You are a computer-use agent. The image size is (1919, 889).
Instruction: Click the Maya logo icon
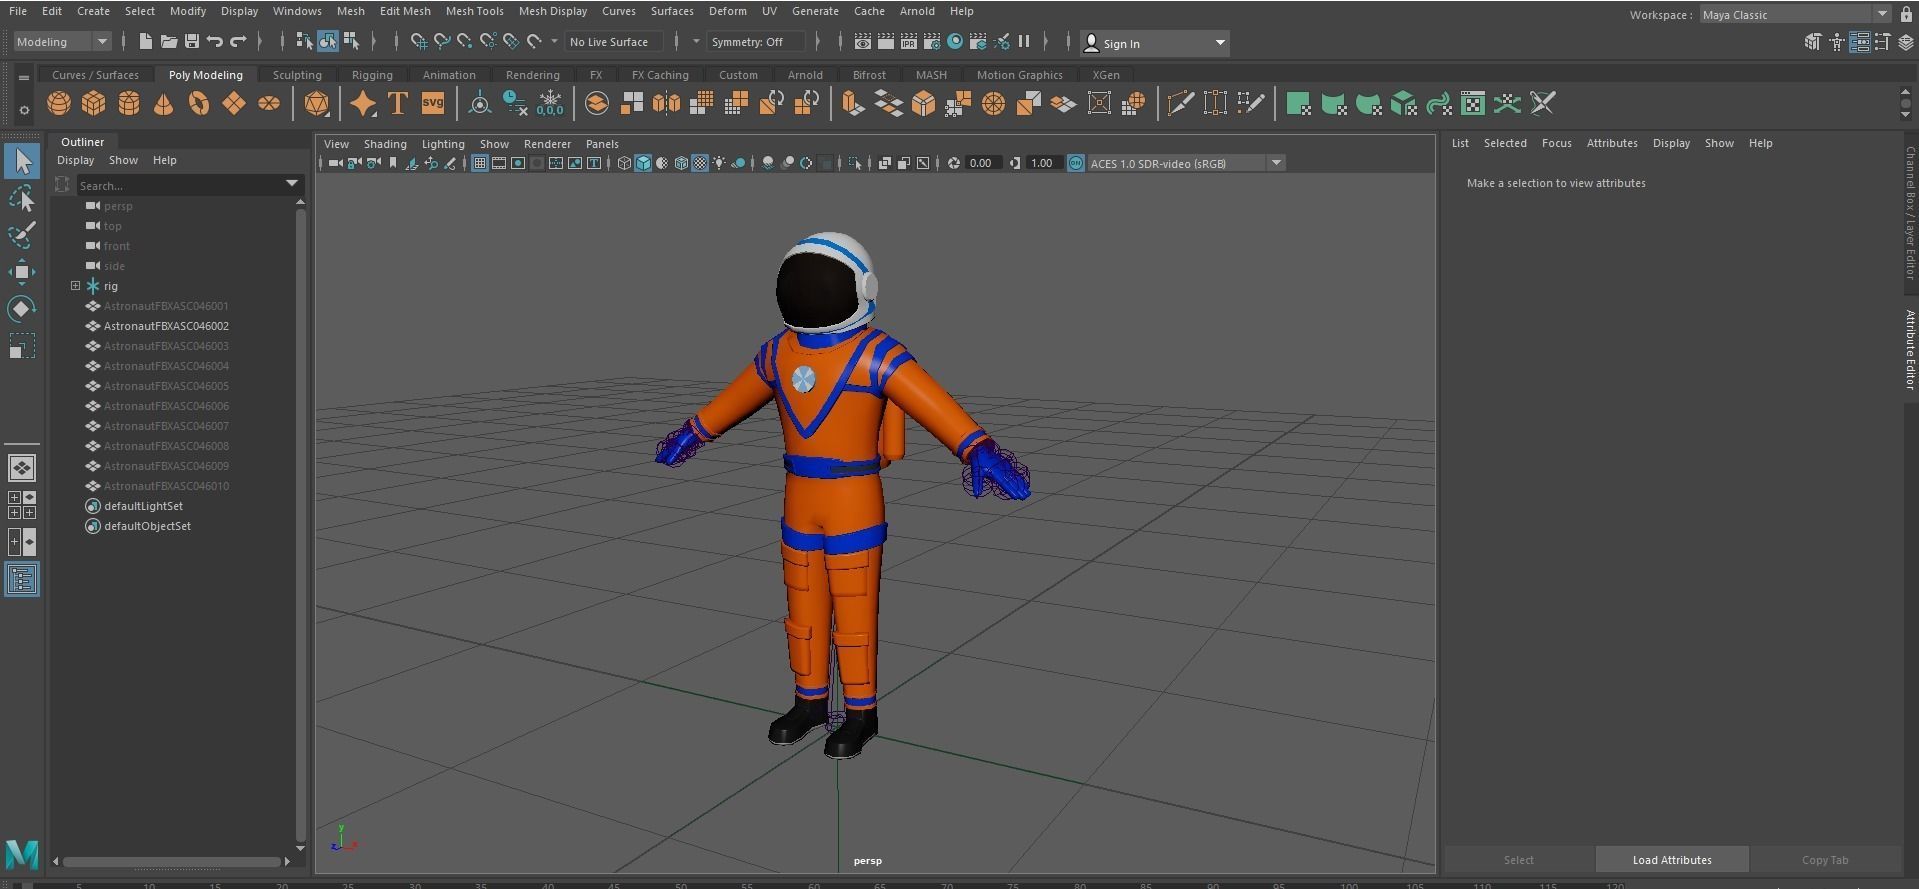pyautogui.click(x=22, y=855)
